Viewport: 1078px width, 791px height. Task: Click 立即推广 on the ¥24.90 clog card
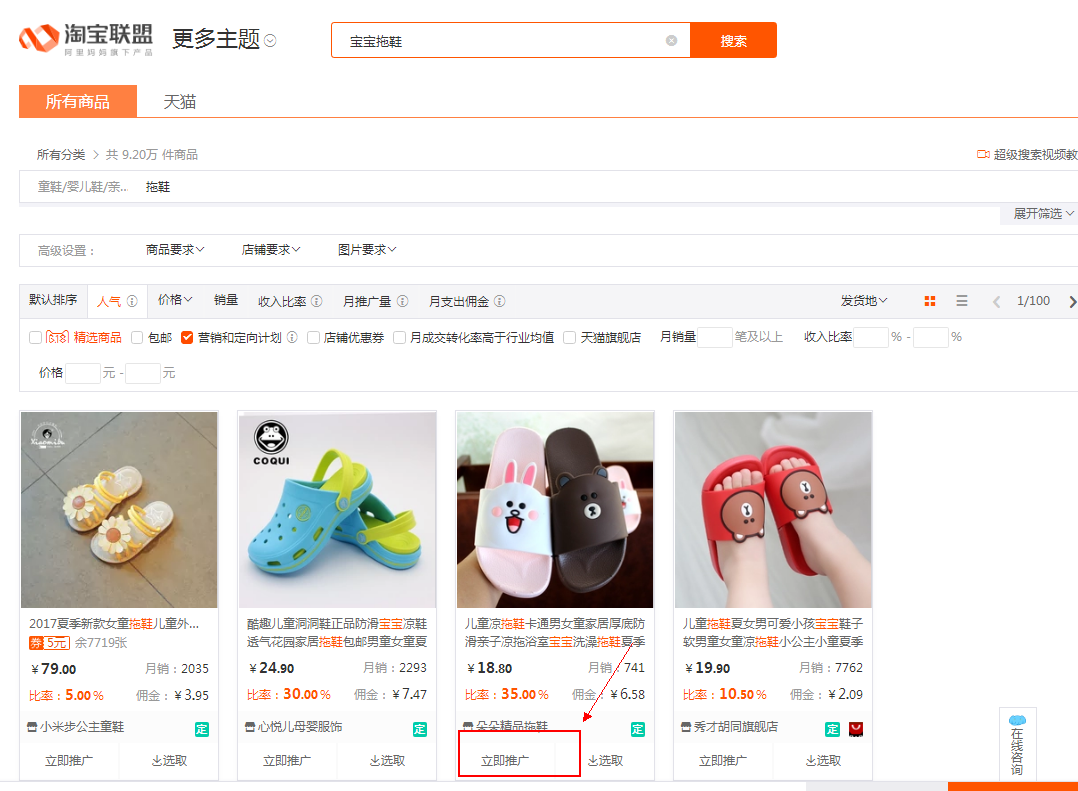tap(287, 761)
